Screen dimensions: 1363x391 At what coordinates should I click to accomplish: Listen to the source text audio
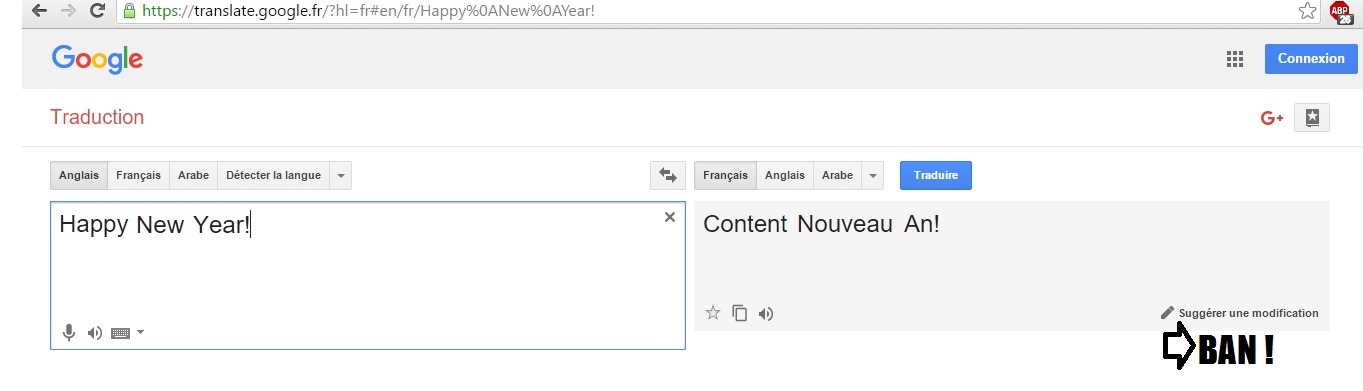(95, 333)
